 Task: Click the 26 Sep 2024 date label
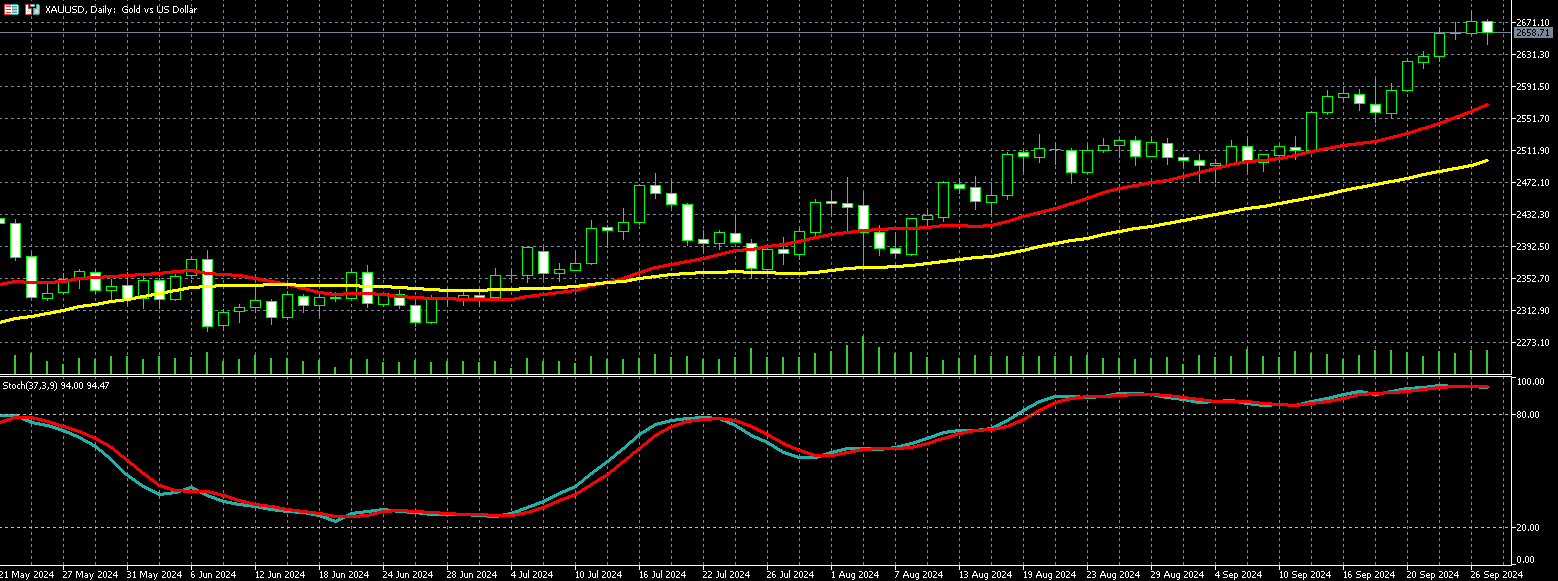1495,575
